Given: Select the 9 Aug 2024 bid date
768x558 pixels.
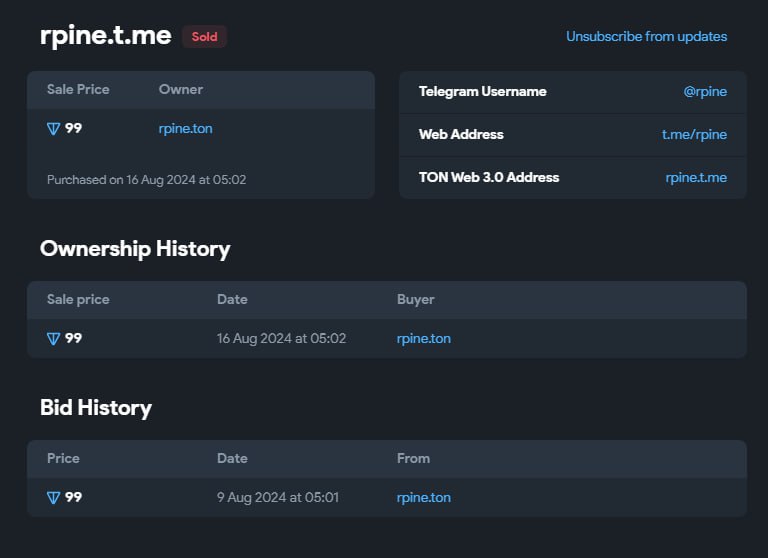Looking at the screenshot, I should [277, 497].
